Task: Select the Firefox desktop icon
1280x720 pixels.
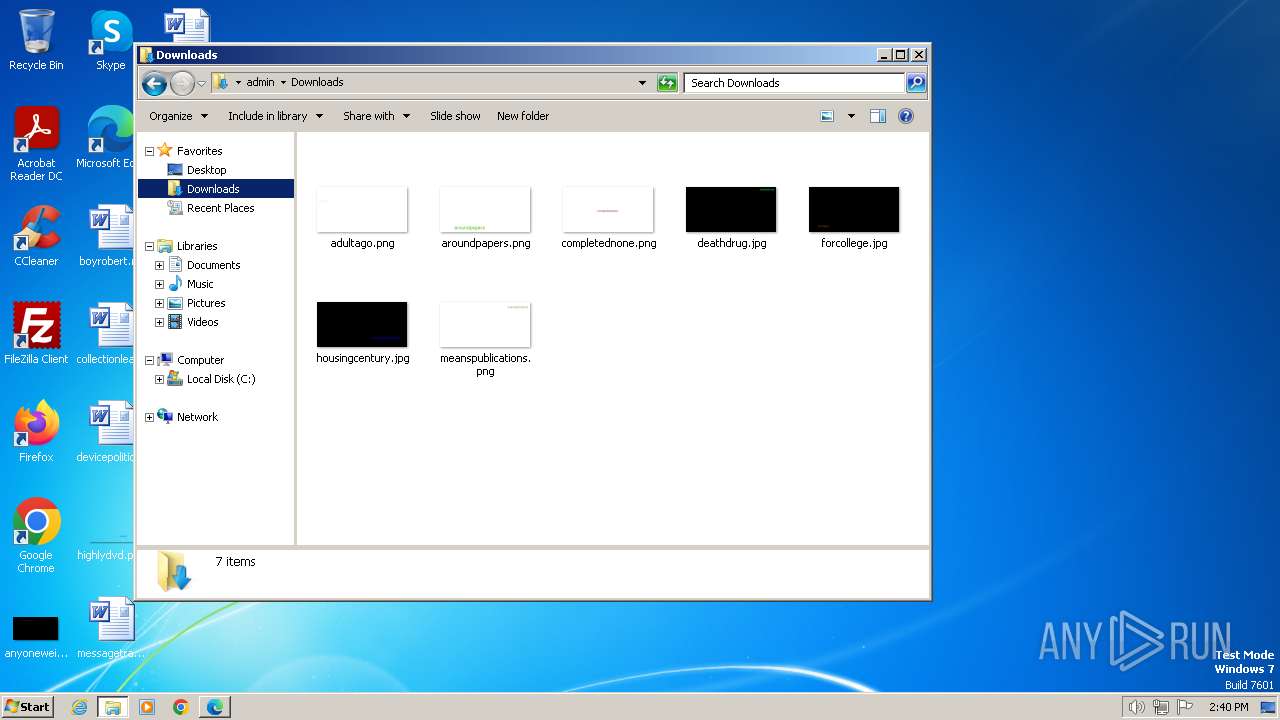Action: pos(36,432)
